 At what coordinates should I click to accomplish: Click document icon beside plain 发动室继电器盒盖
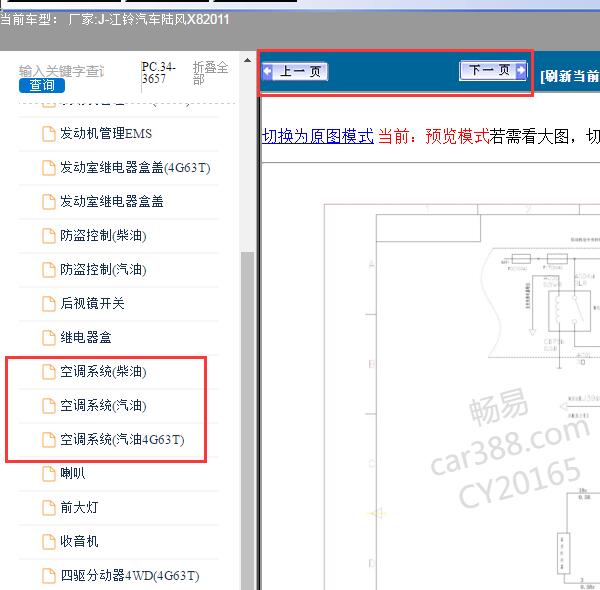click(49, 201)
